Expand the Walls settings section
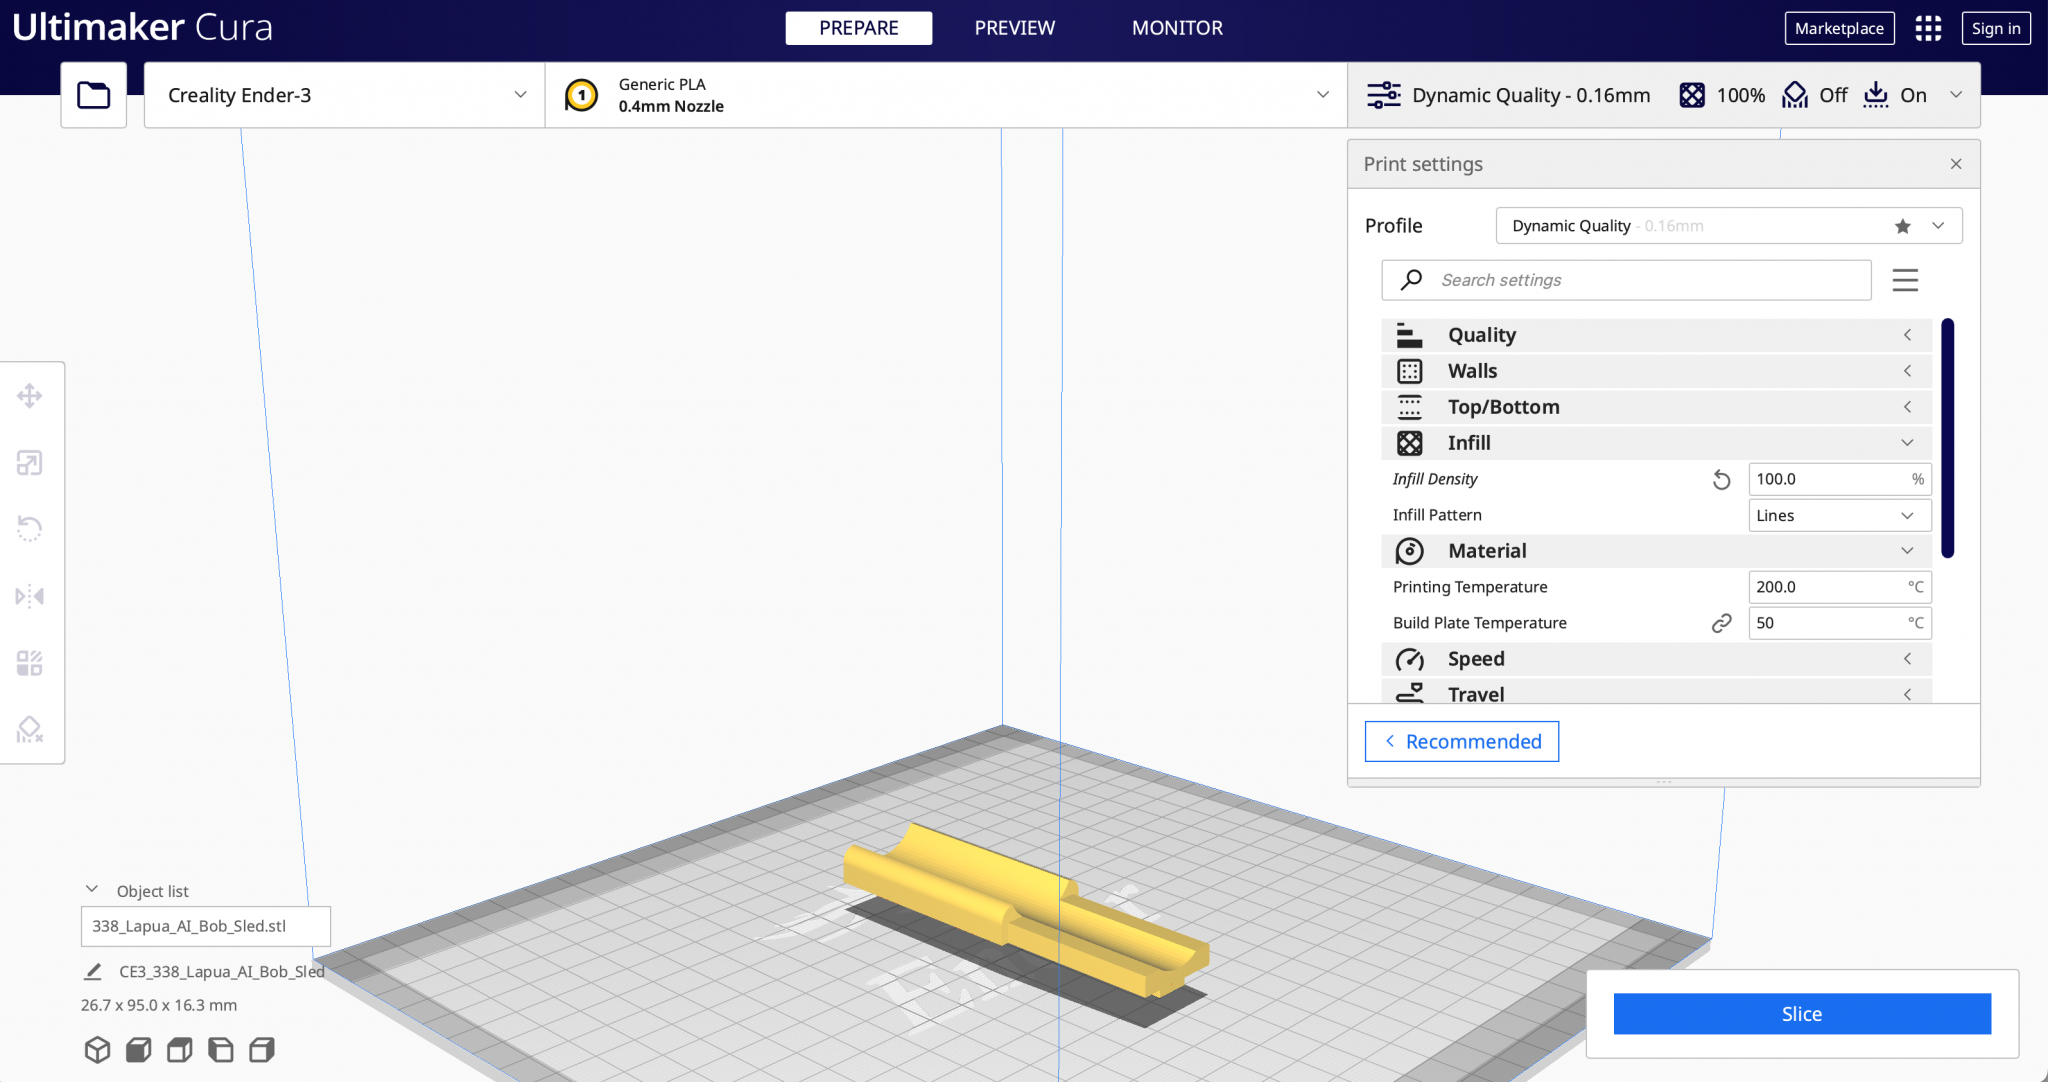 1656,371
